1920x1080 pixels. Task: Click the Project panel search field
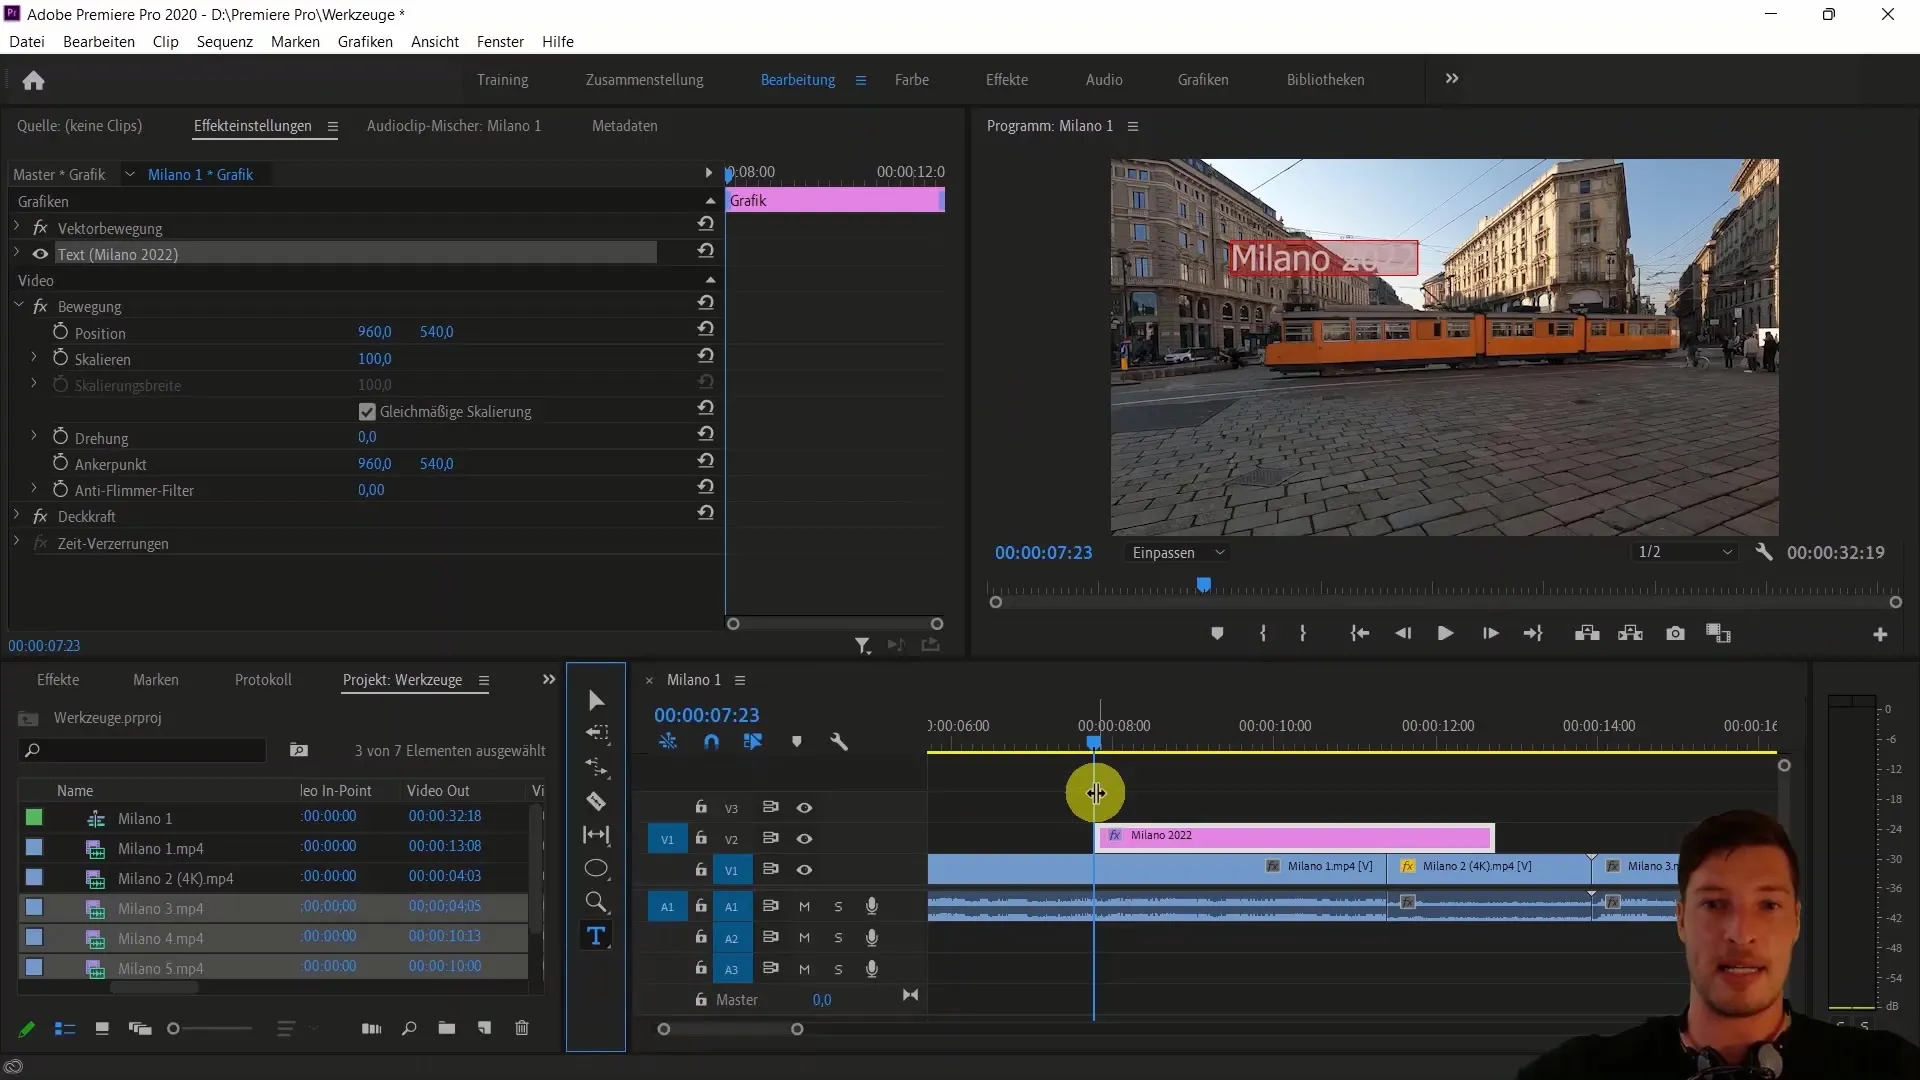[143, 750]
